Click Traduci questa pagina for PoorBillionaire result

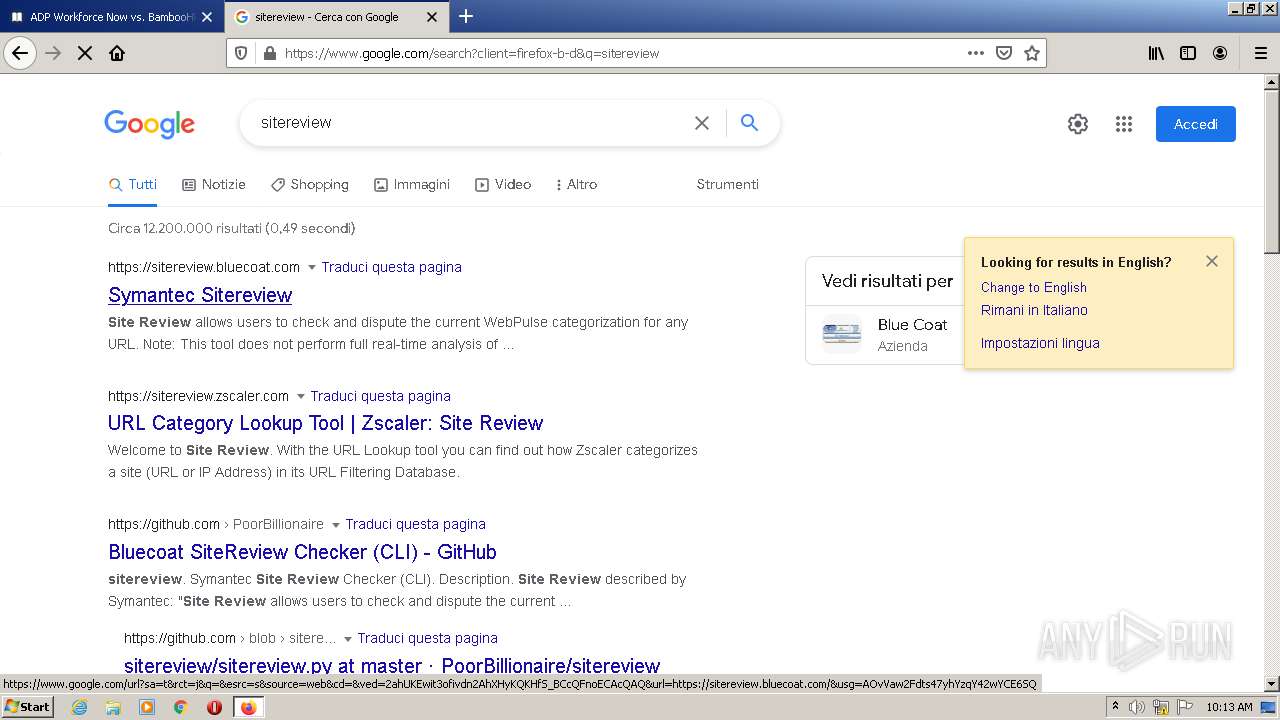click(x=415, y=524)
